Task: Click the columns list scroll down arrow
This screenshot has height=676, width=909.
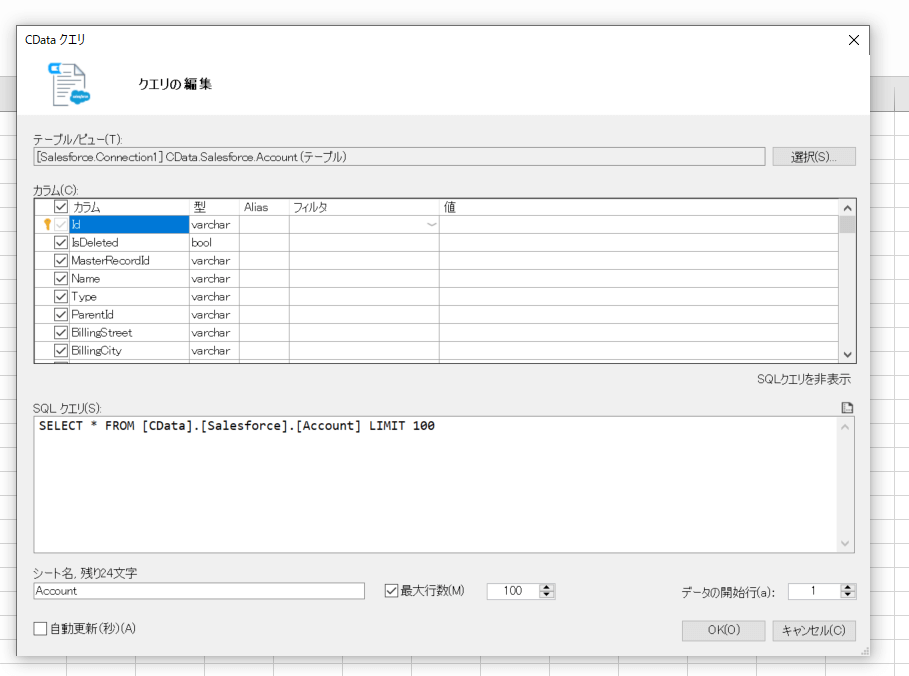Action: click(848, 354)
